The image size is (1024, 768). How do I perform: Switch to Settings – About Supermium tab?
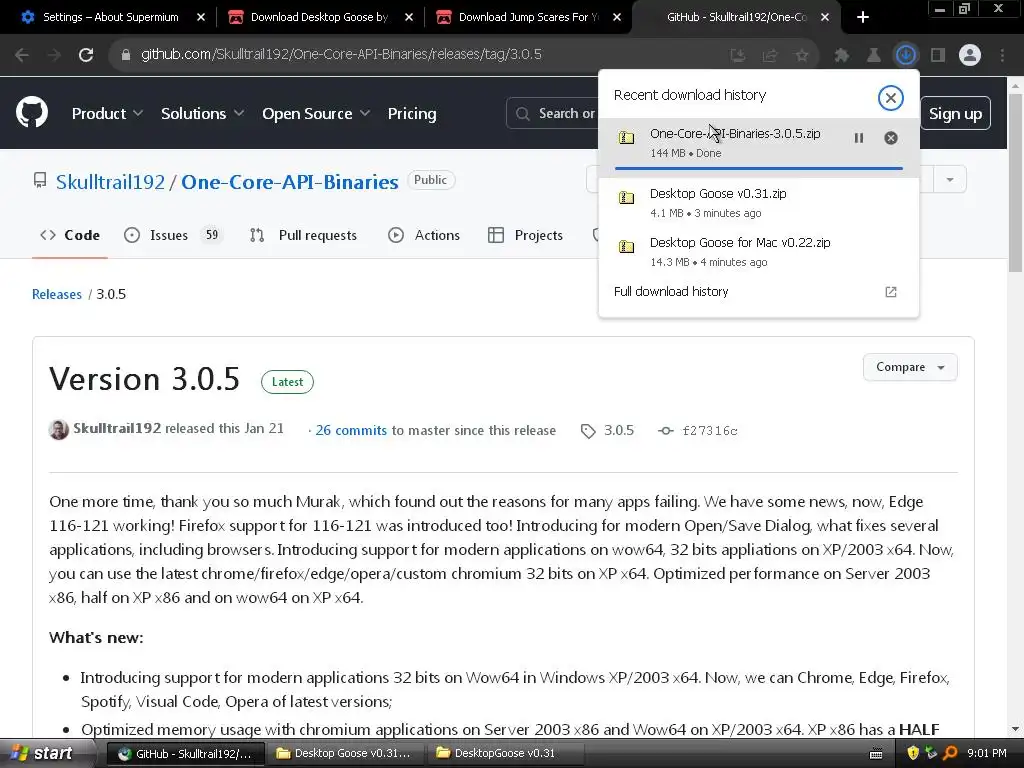coord(110,17)
